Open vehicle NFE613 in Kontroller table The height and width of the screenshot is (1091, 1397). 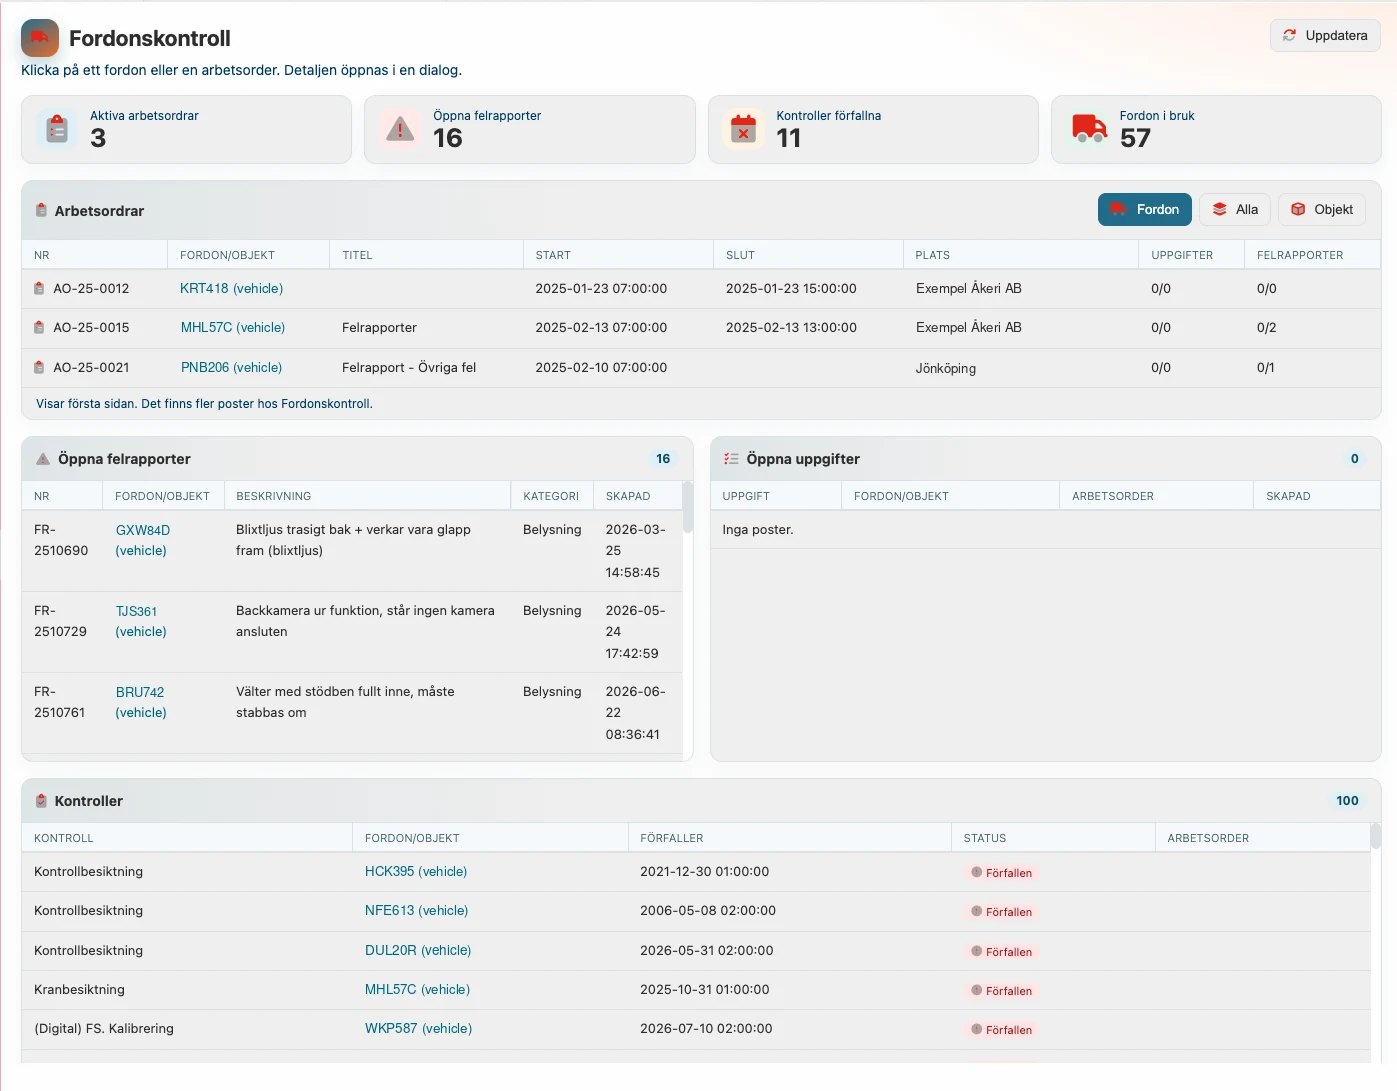[x=416, y=911]
